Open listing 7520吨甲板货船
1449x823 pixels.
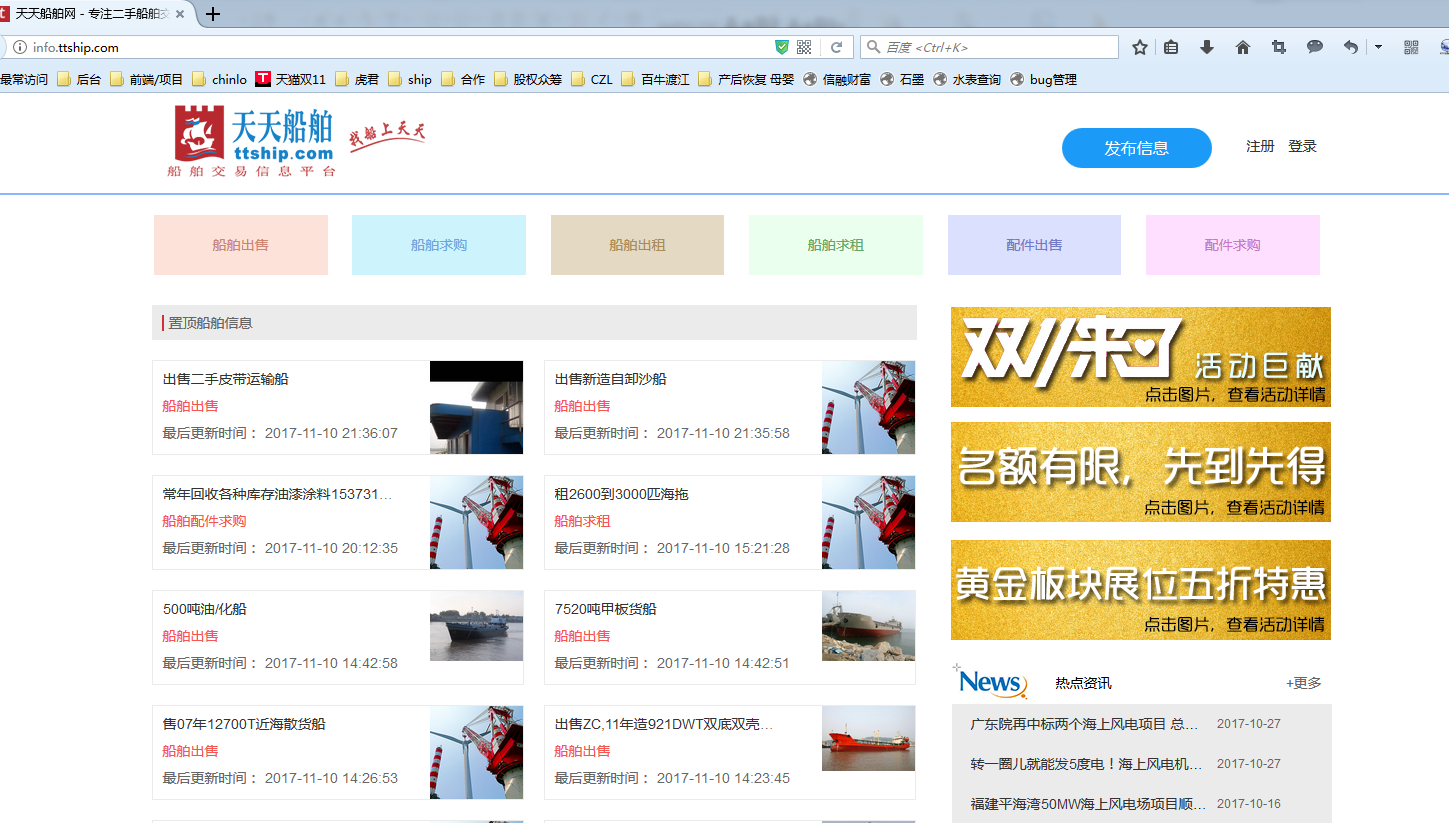tap(606, 609)
